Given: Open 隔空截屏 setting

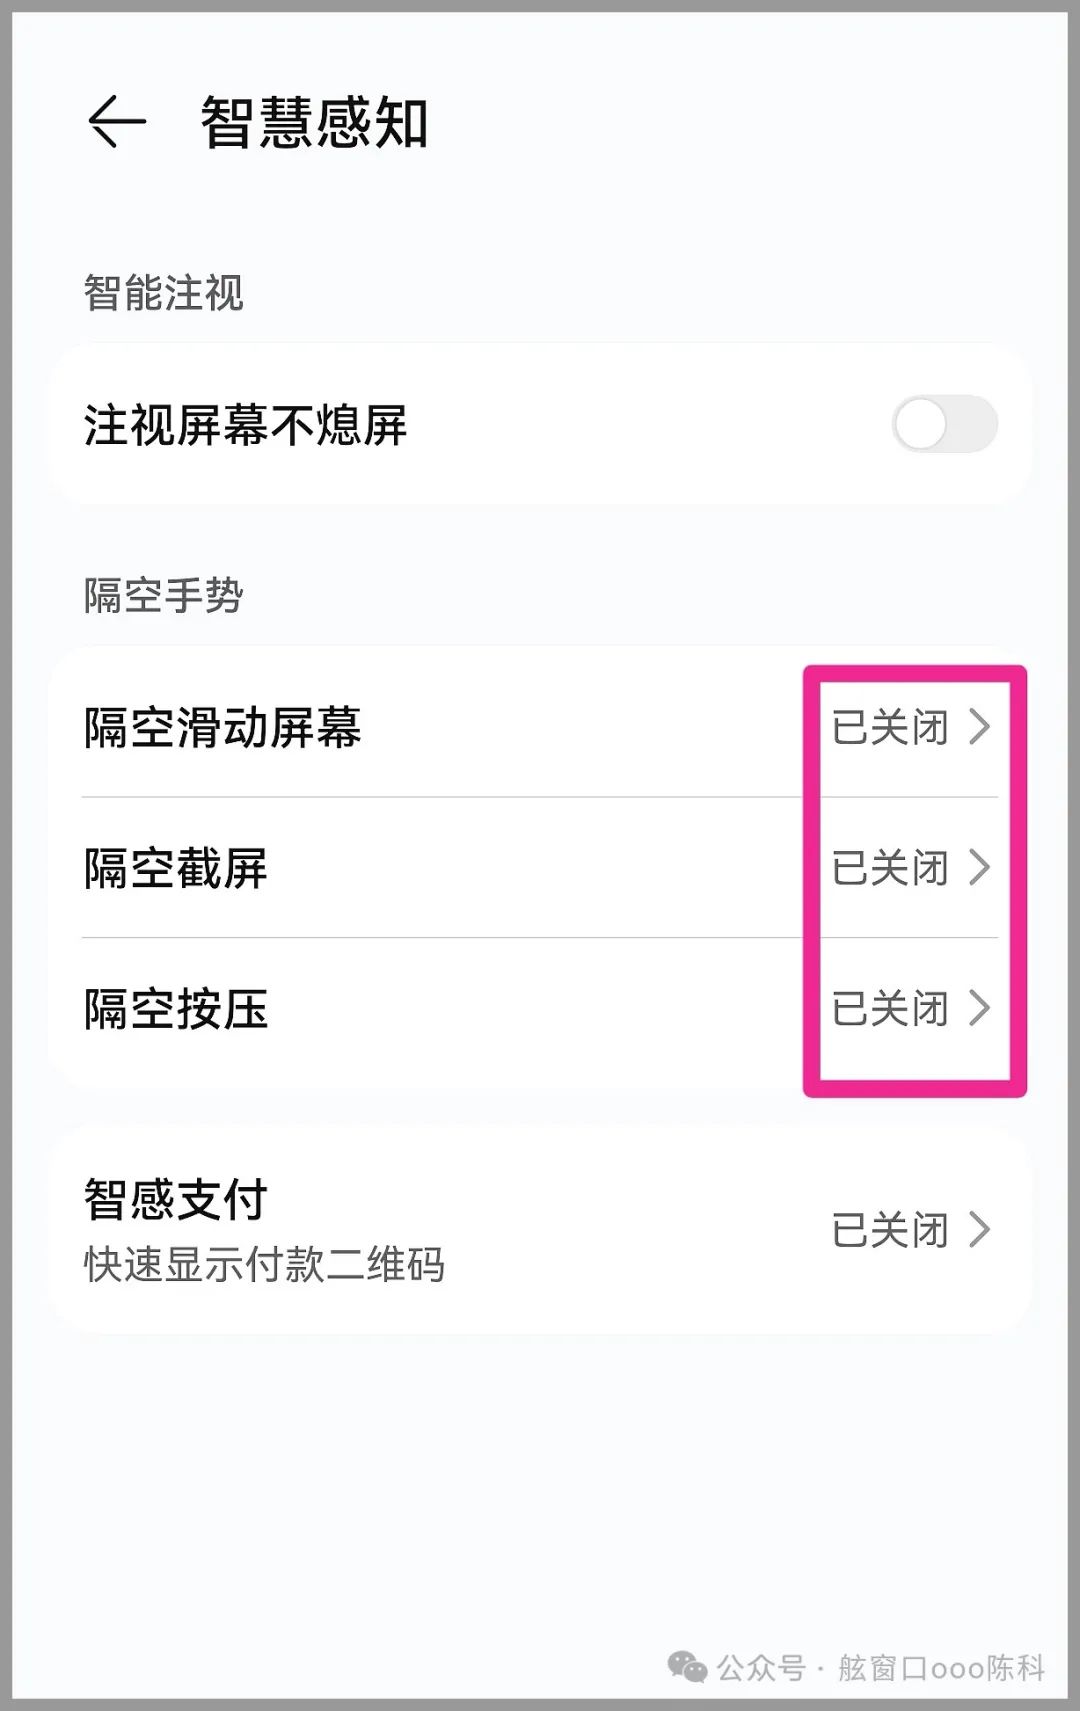Looking at the screenshot, I should click(x=176, y=868).
